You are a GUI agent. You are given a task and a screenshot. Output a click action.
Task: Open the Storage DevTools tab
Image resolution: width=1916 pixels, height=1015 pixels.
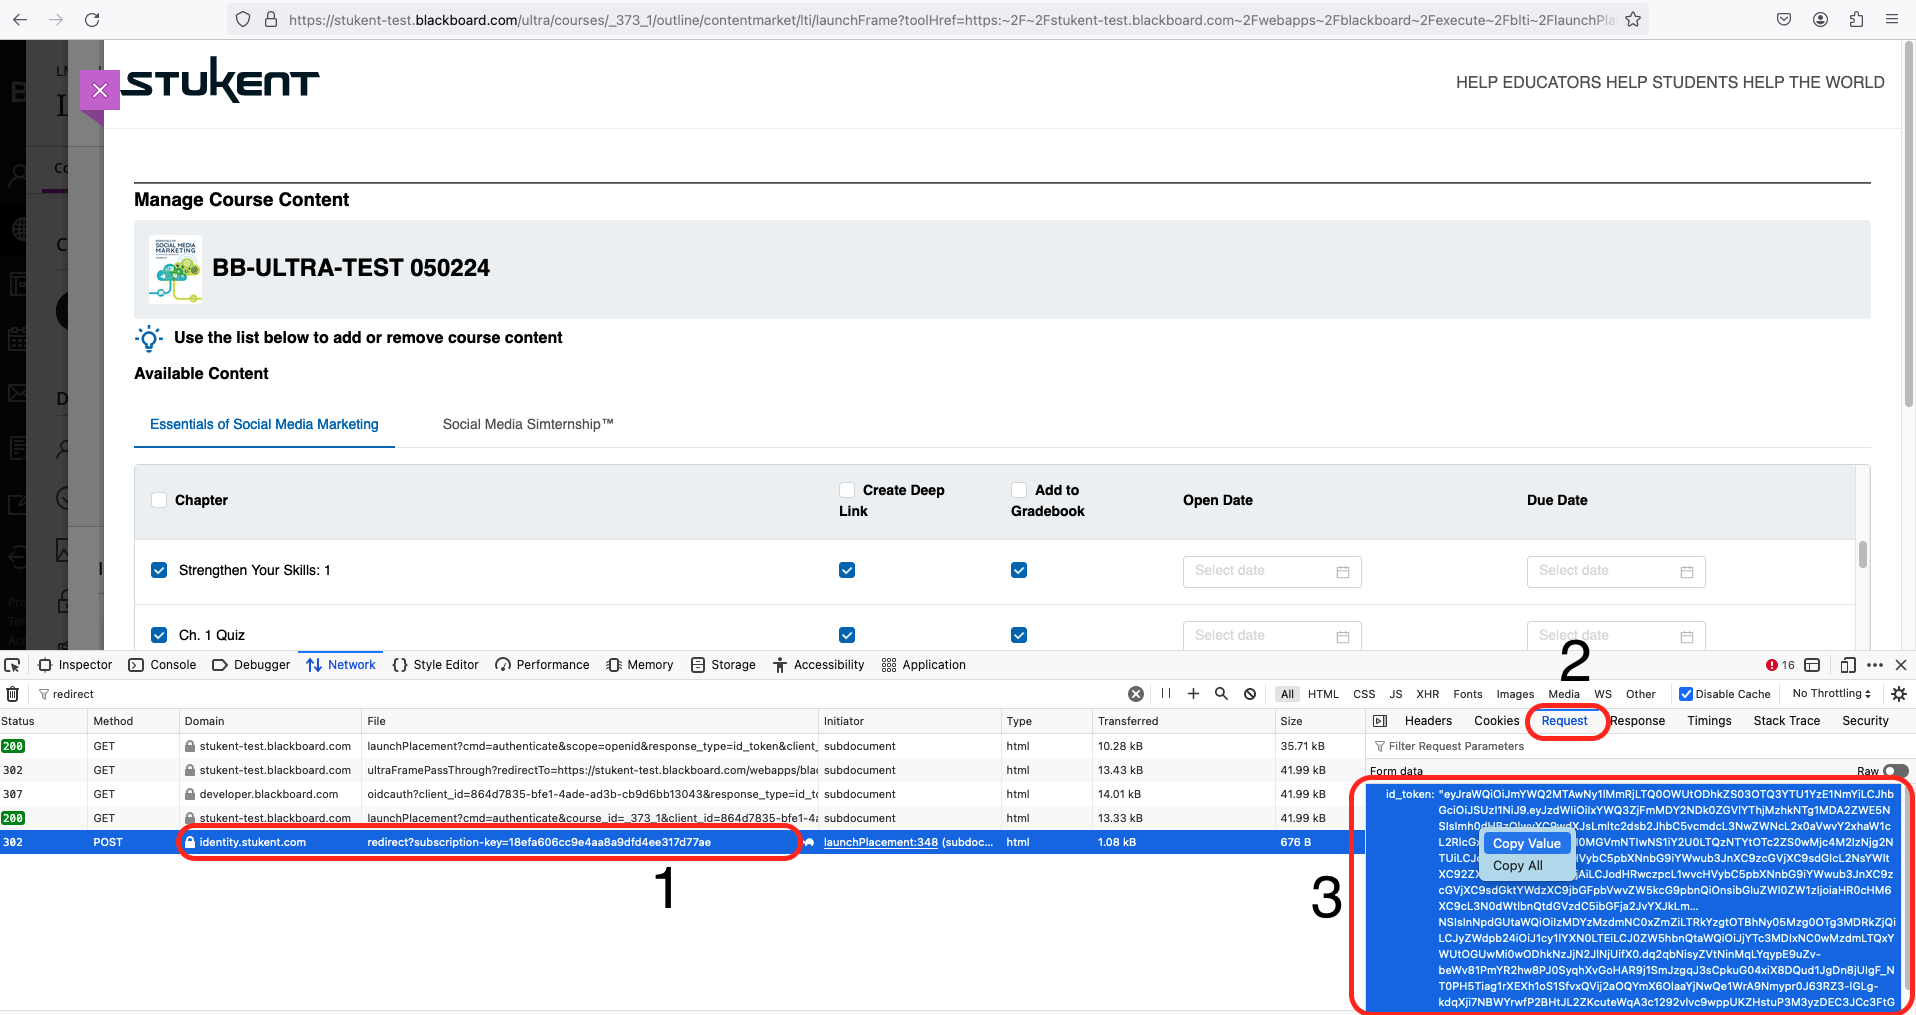tap(723, 665)
